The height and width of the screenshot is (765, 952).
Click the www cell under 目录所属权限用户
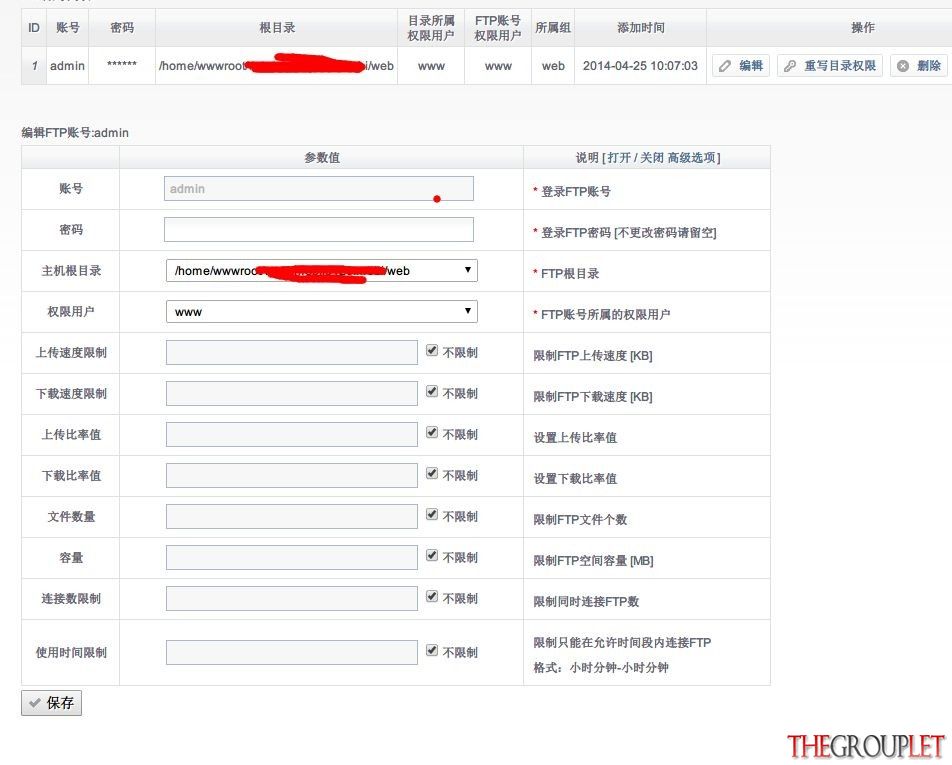(x=431, y=66)
